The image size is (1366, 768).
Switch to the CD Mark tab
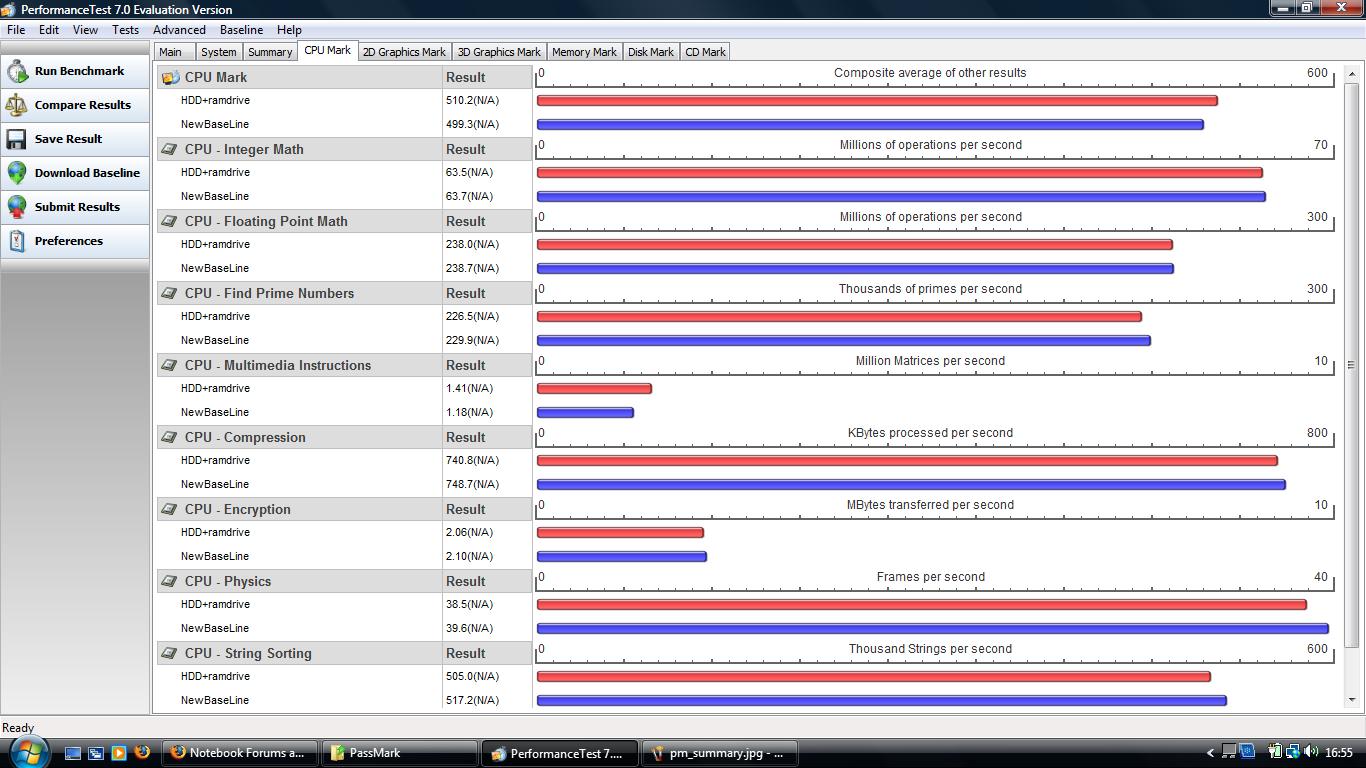[705, 52]
